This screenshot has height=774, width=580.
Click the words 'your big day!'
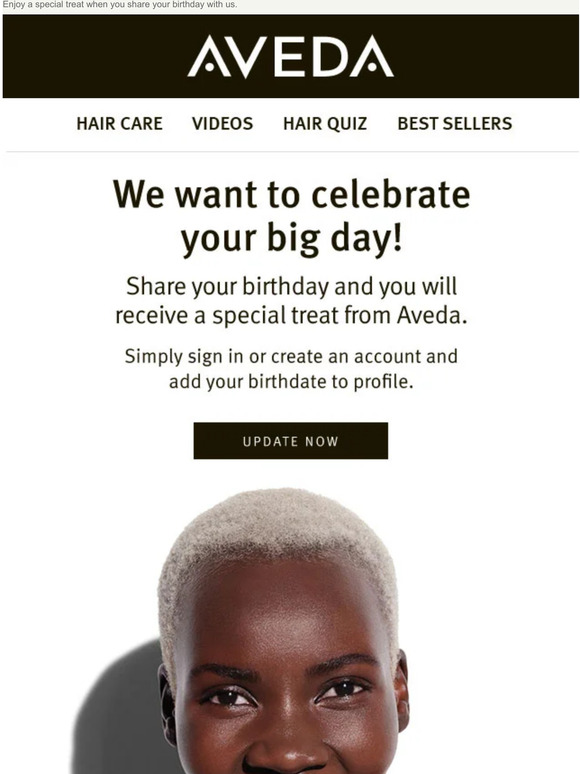[x=291, y=238]
